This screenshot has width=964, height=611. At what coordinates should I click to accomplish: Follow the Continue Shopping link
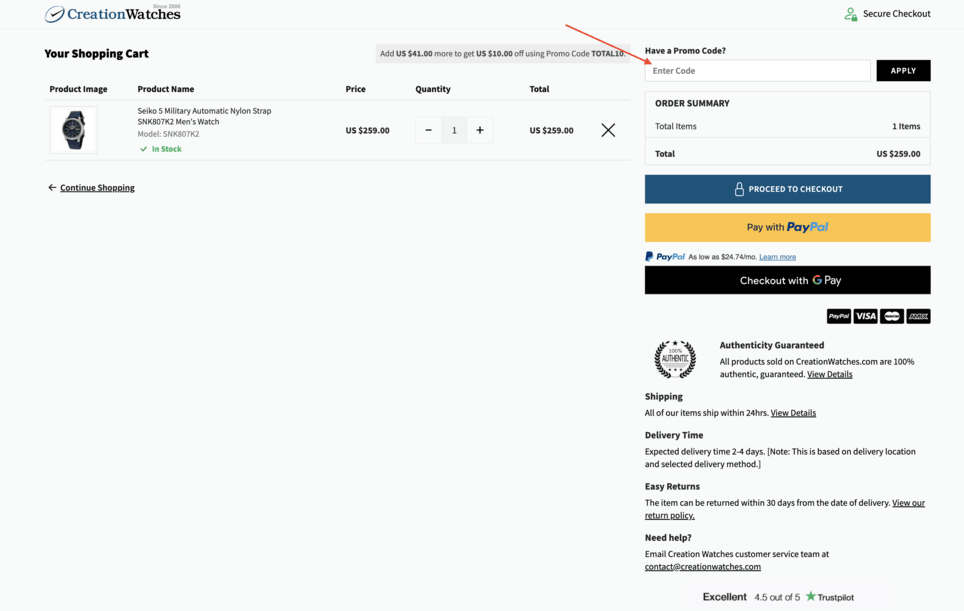point(97,187)
